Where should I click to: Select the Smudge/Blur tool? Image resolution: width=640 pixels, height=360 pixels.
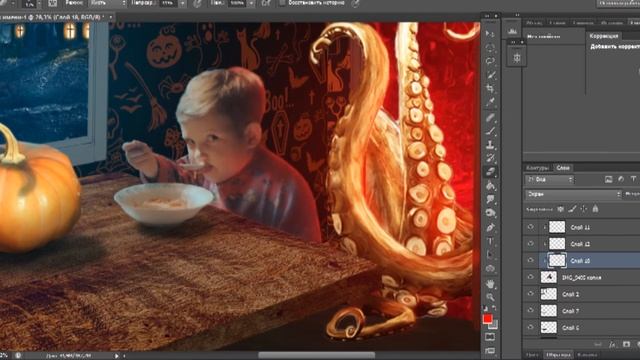click(x=490, y=199)
